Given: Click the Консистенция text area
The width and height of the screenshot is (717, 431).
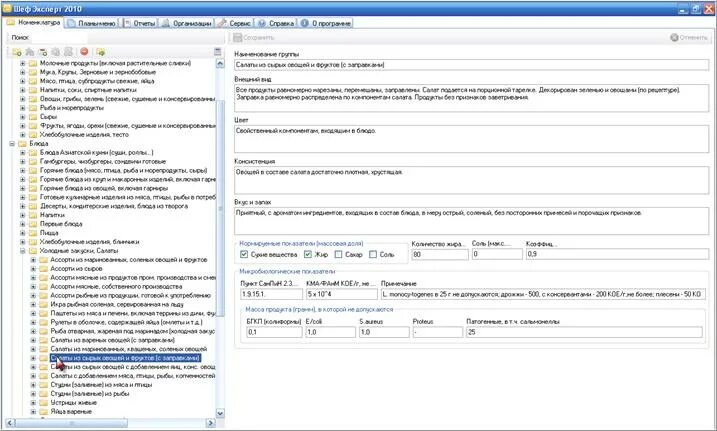Looking at the screenshot, I should click(x=471, y=180).
